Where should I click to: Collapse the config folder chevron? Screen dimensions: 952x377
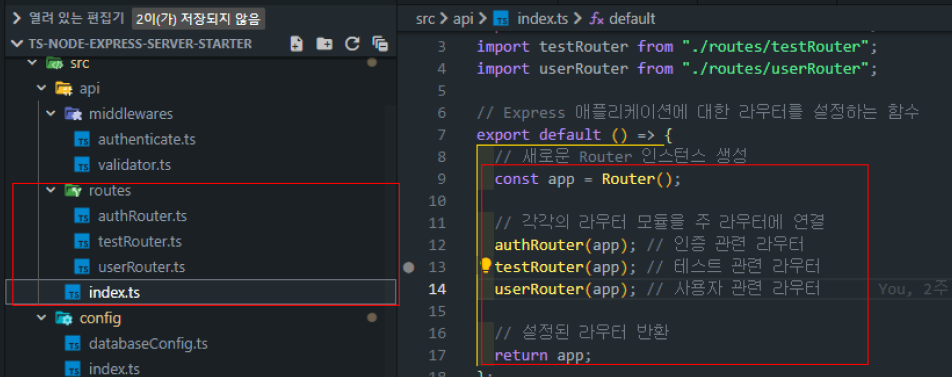42,318
